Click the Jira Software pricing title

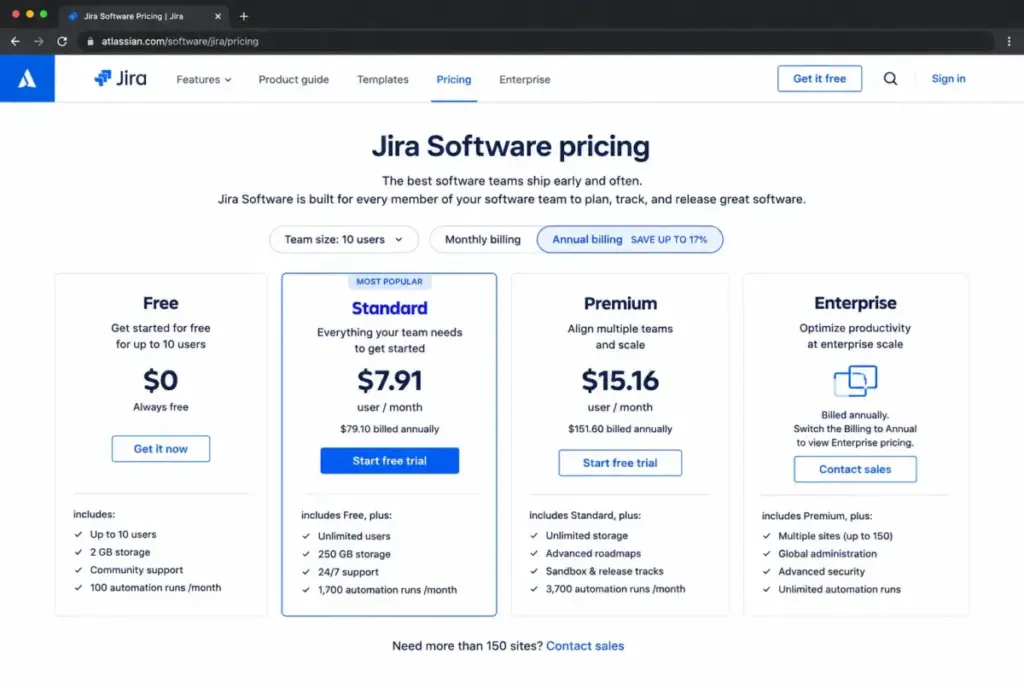[x=511, y=146]
